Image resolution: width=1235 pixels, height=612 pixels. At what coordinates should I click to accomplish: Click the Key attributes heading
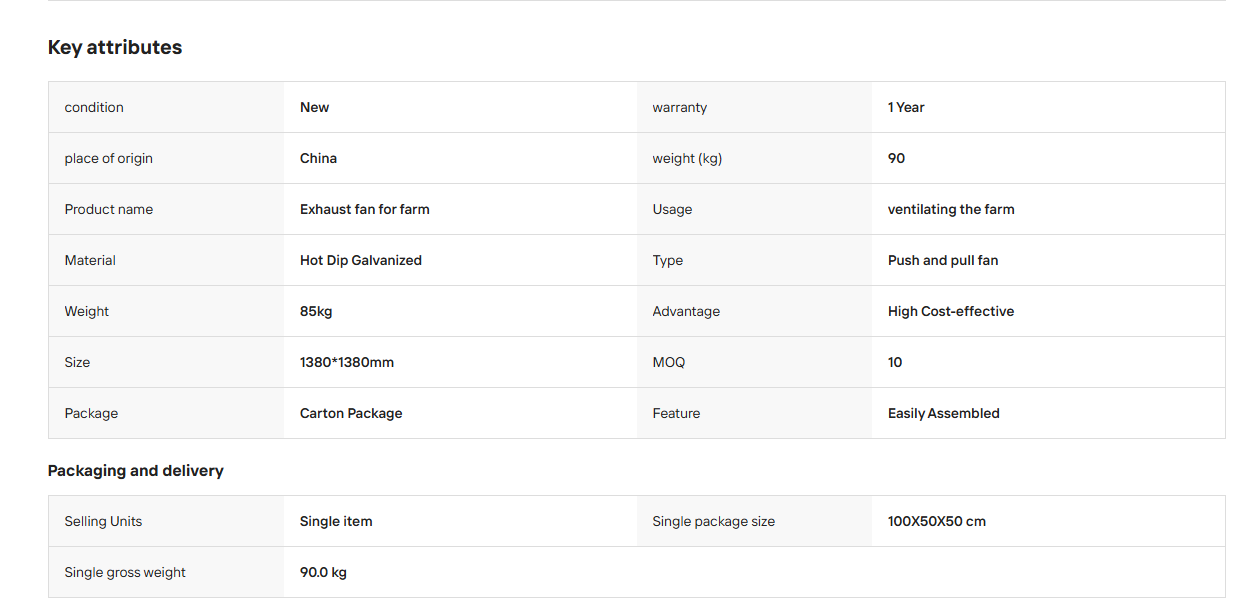tap(115, 47)
